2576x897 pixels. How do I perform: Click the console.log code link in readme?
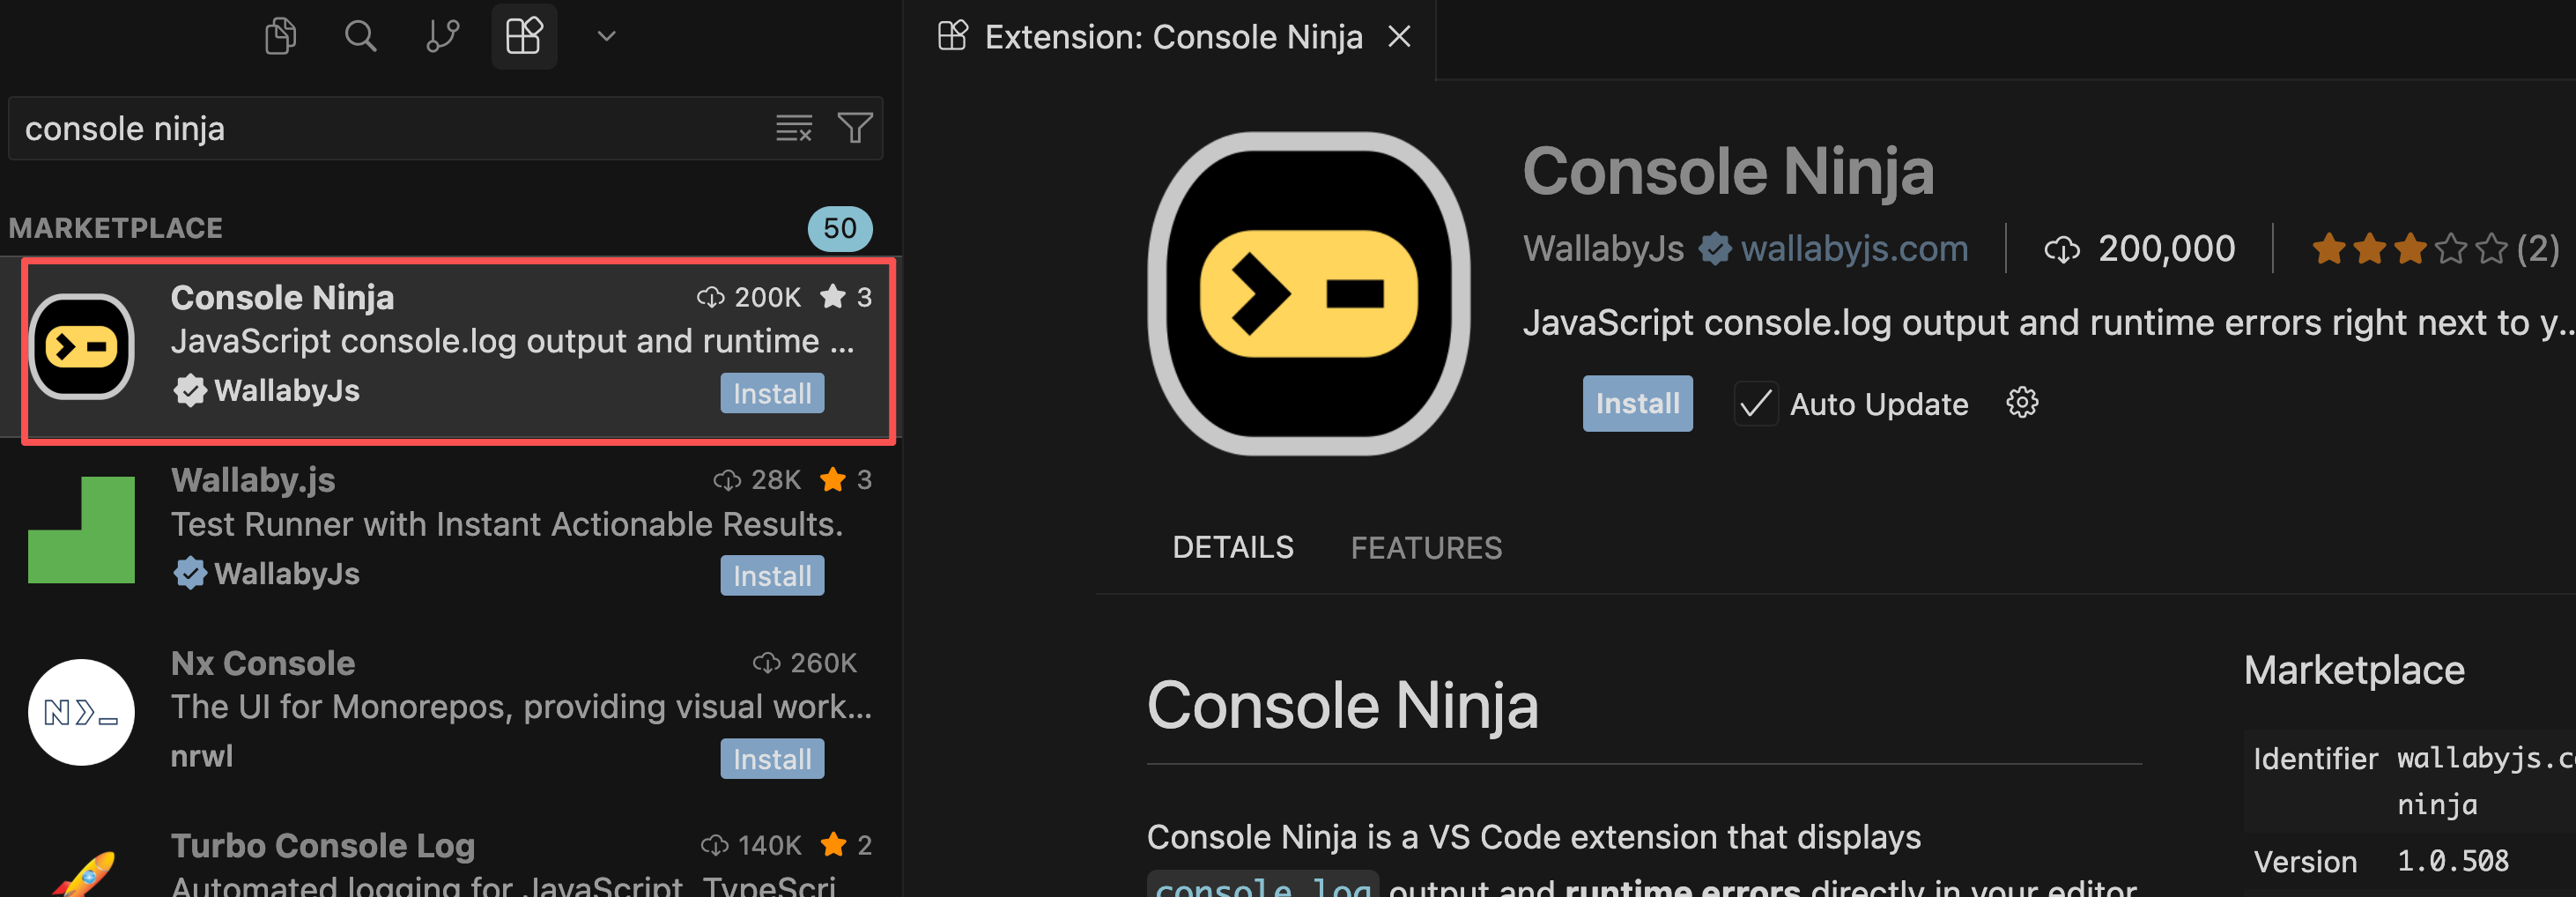pyautogui.click(x=1263, y=886)
